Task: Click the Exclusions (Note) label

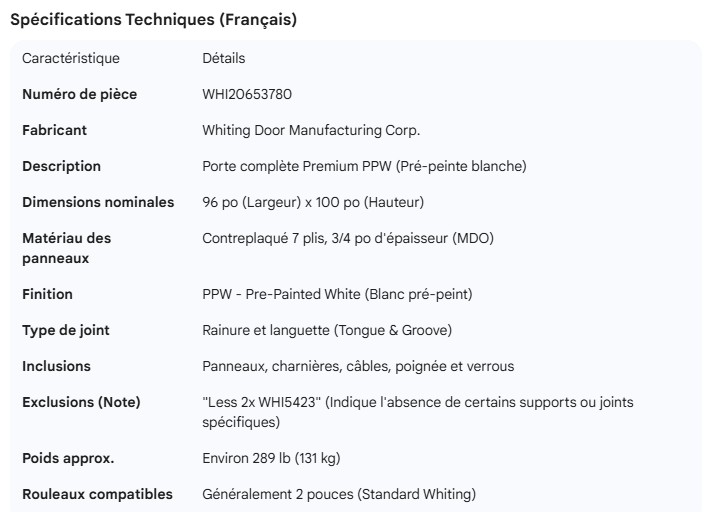Action: [82, 402]
